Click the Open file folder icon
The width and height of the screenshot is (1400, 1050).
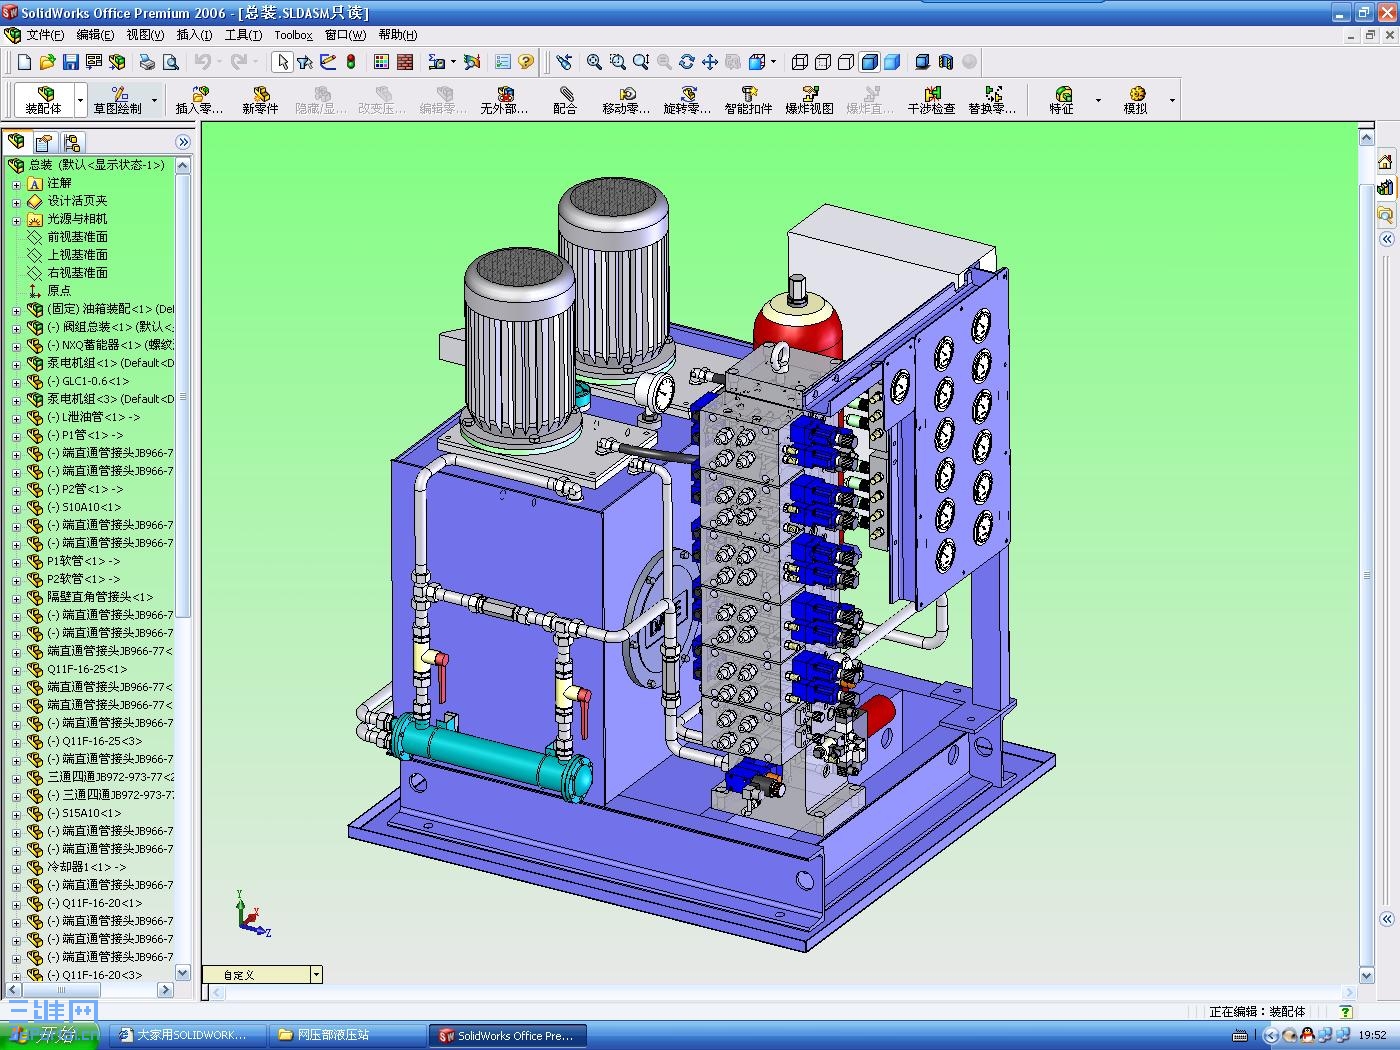tap(47, 62)
